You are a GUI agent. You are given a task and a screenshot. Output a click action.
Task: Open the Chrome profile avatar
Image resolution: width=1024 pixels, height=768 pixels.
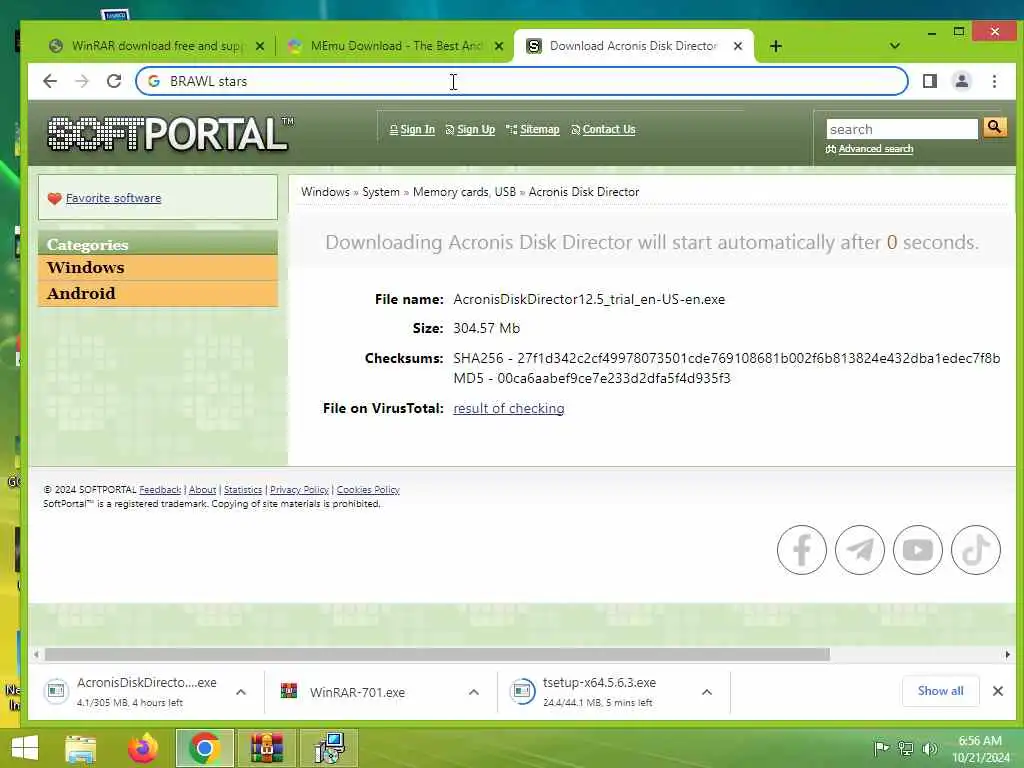962,81
